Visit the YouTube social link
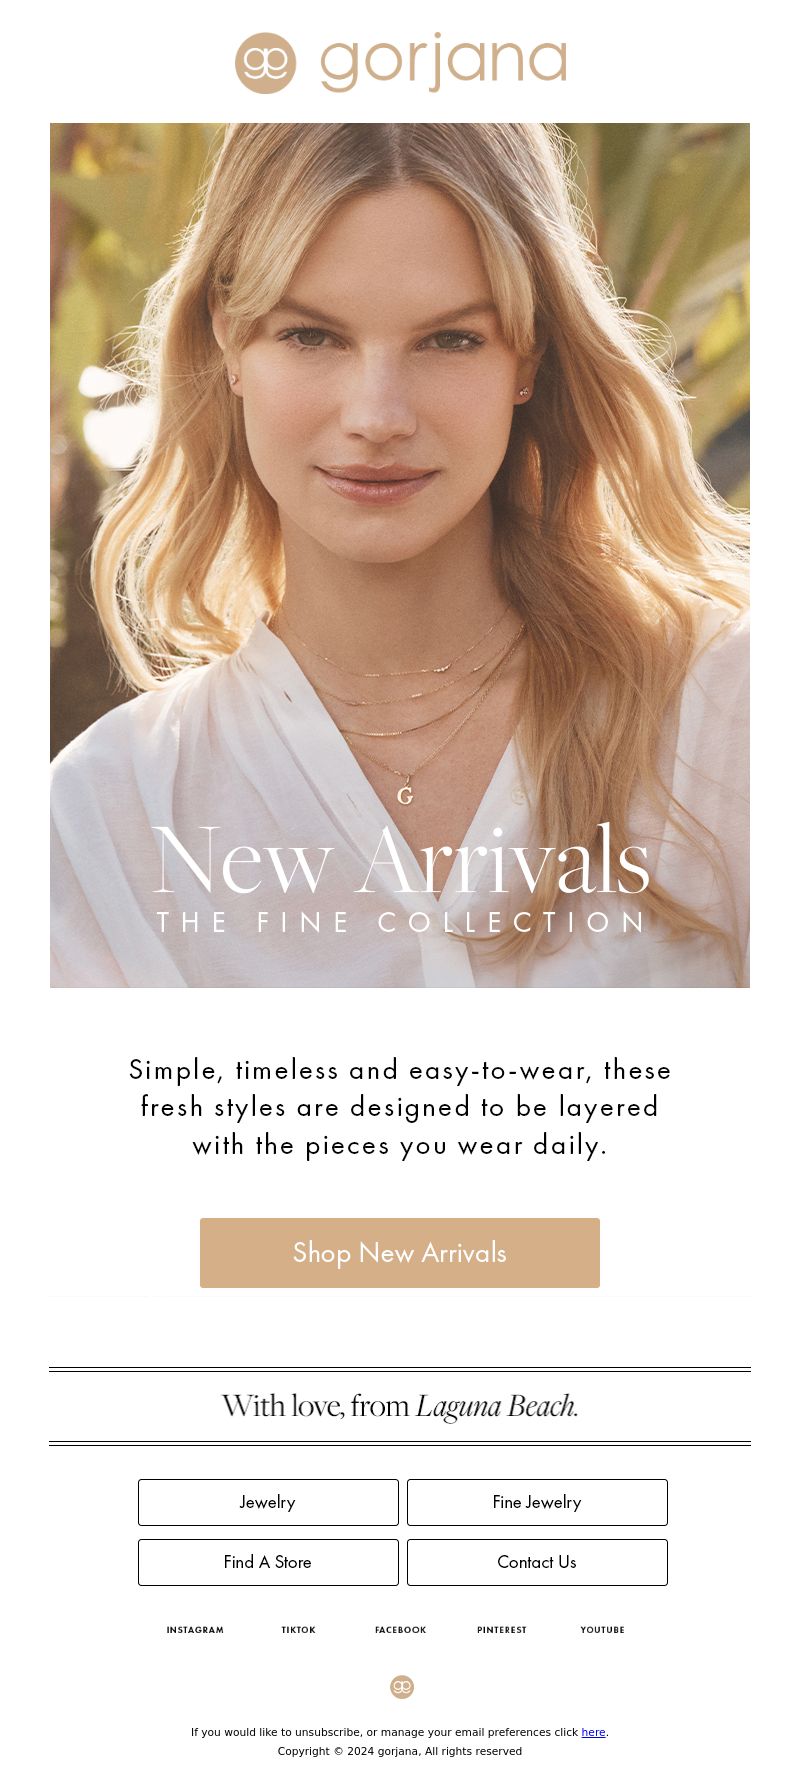The image size is (800, 1783). 603,1630
